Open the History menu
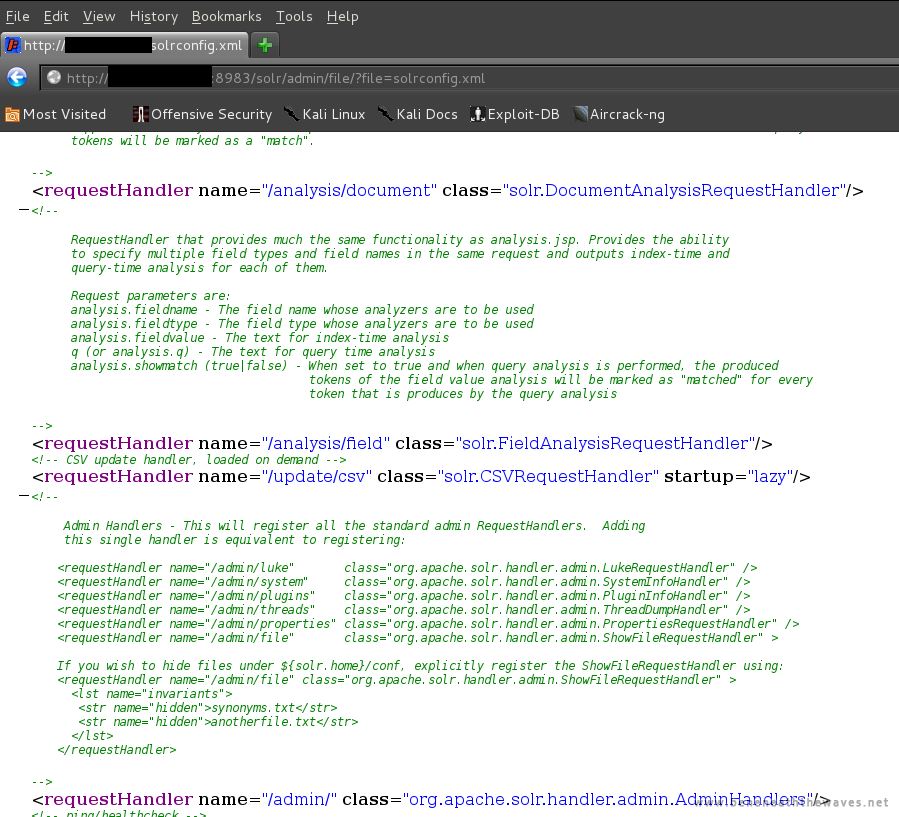Screen dimensions: 899x817 (154, 17)
